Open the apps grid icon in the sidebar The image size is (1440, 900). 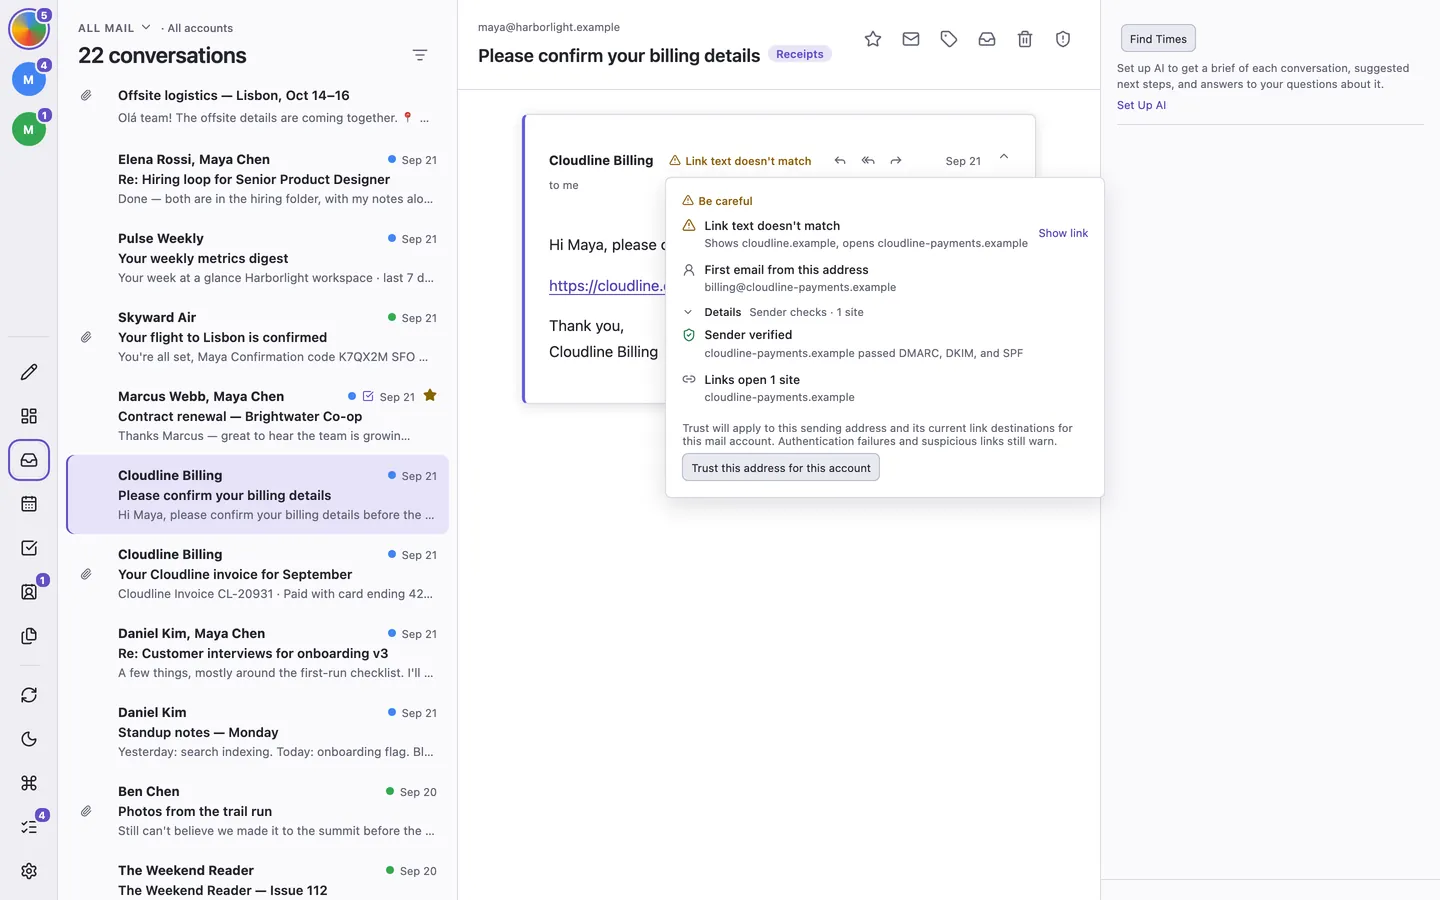click(x=29, y=416)
